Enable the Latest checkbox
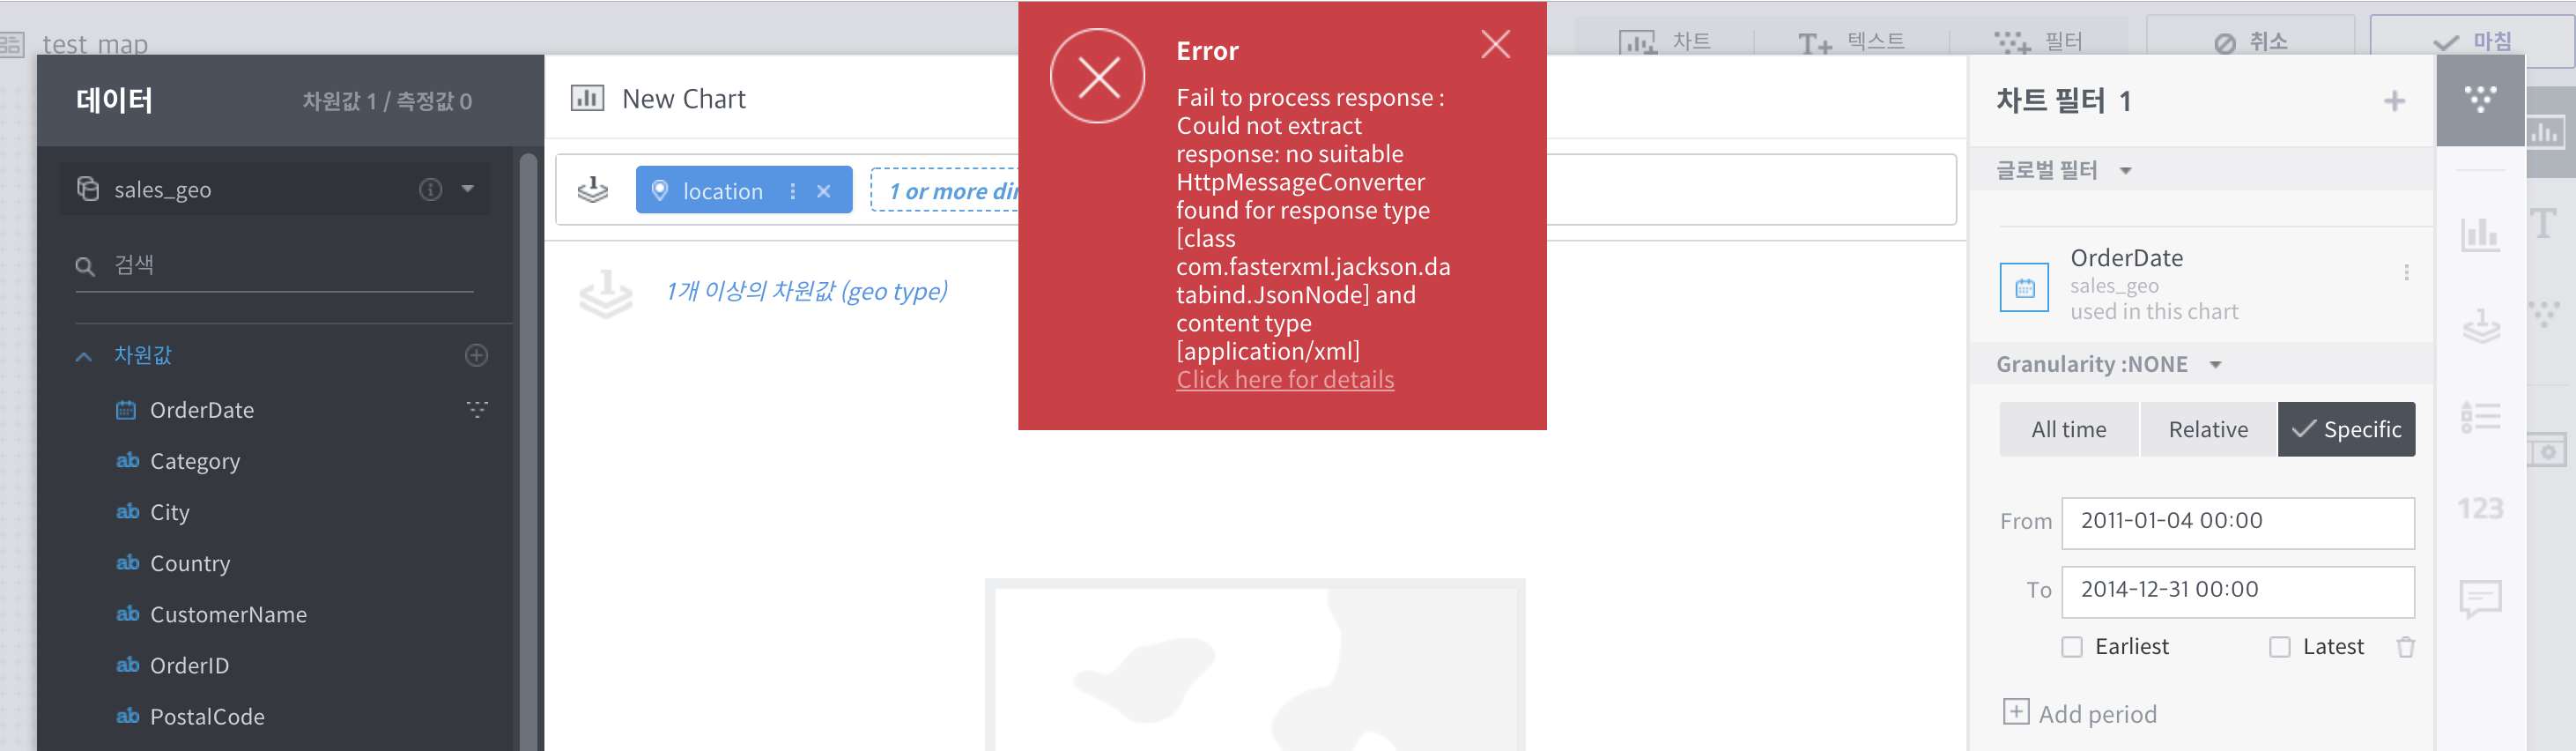2576x751 pixels. coord(2280,647)
